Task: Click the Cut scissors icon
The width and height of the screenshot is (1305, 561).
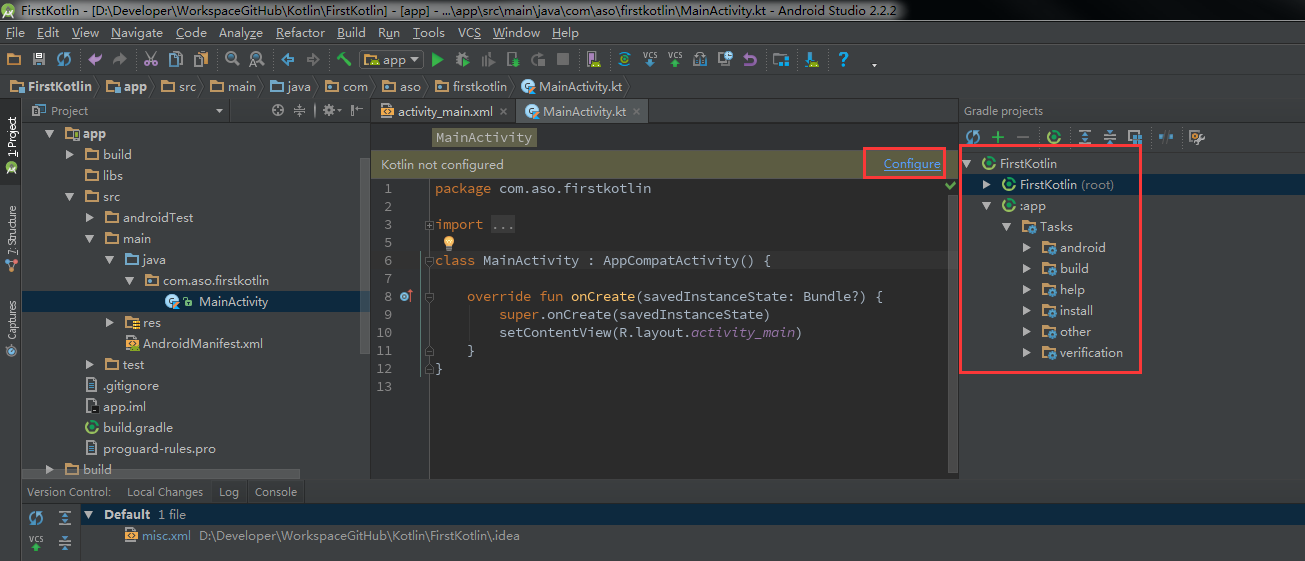Action: (151, 60)
